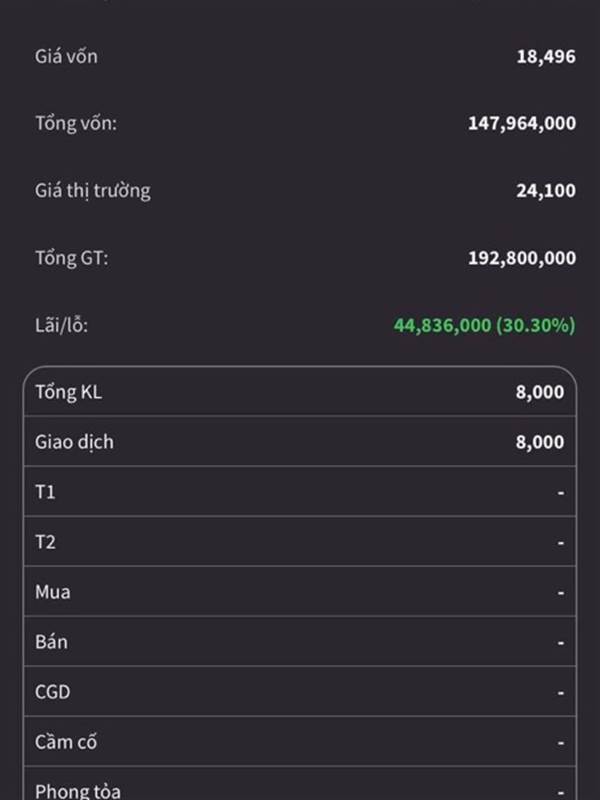Tap the Giao dịch quantity 8,000
This screenshot has height=800, width=600.
540,442
